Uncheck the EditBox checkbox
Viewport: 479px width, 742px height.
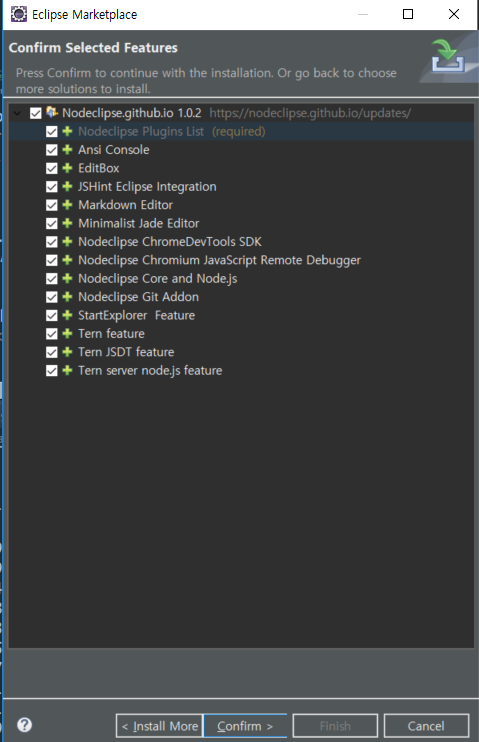click(52, 168)
